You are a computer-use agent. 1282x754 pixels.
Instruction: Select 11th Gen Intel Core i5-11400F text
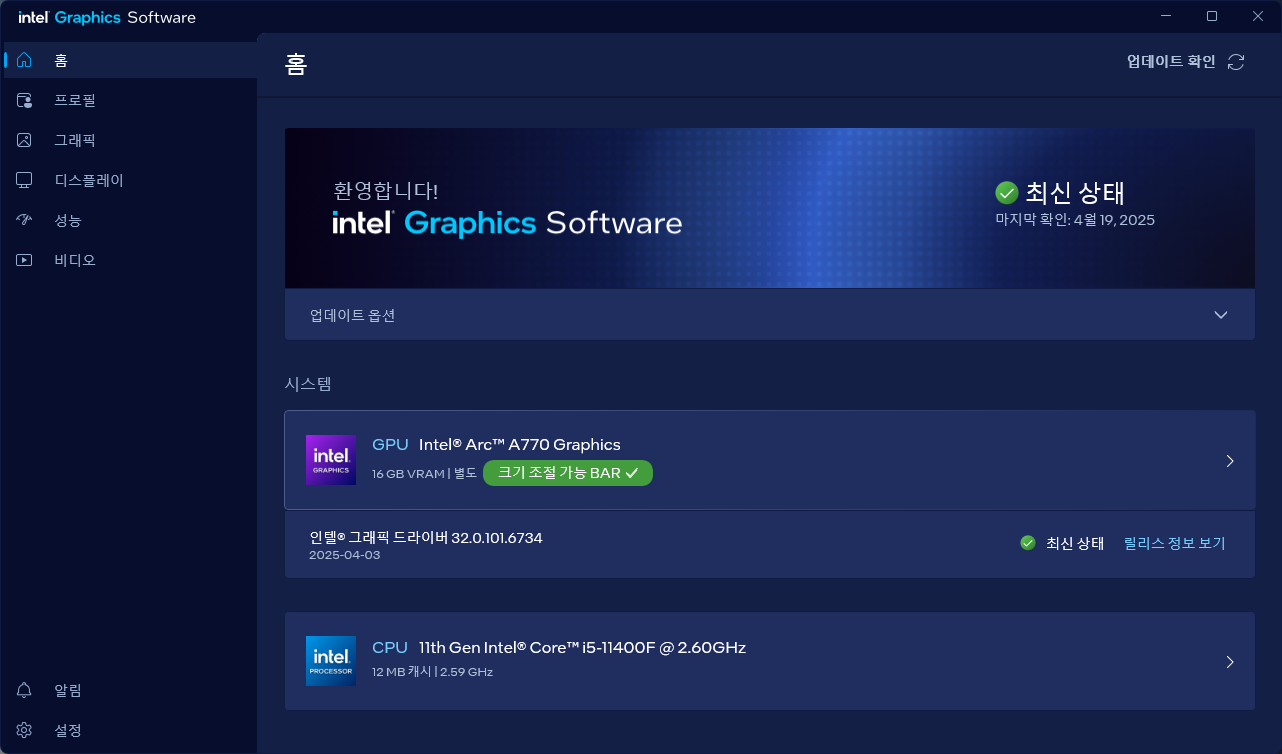point(582,647)
